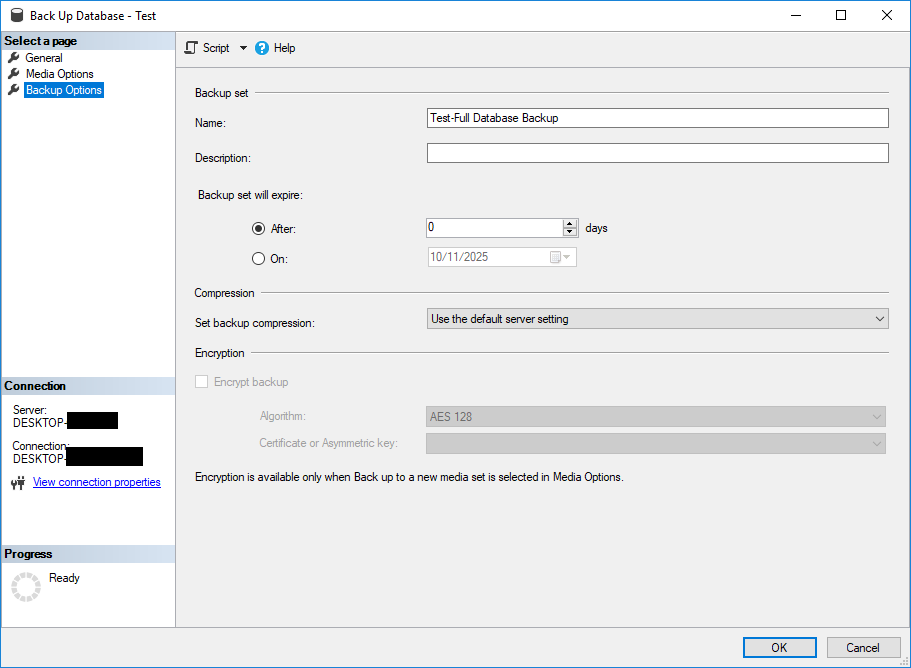
Task: Click the Help question mark icon
Action: (262, 48)
